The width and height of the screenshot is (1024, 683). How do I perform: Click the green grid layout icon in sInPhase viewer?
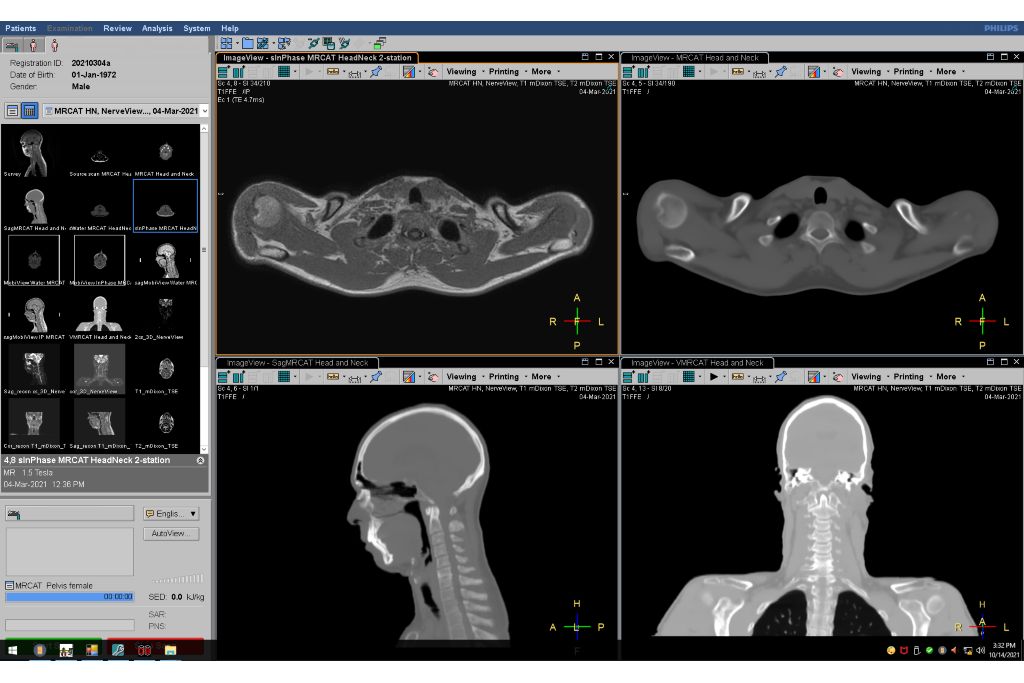coord(284,72)
